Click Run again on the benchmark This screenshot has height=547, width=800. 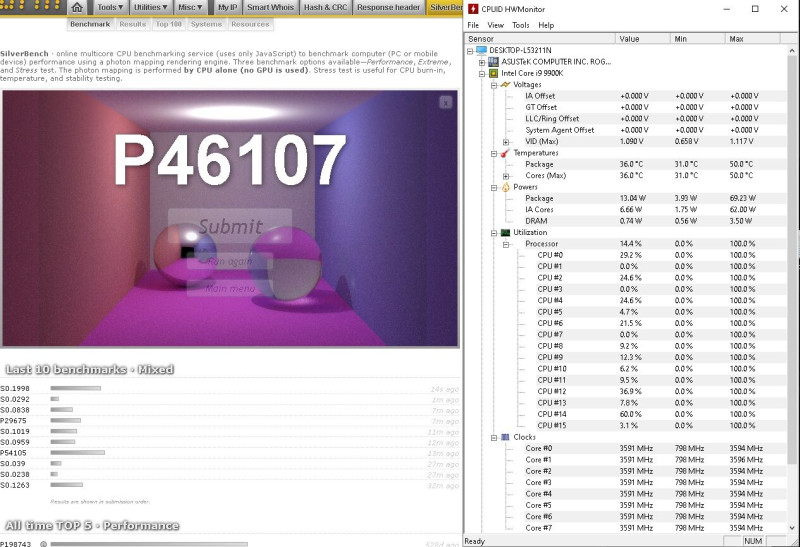pos(230,261)
